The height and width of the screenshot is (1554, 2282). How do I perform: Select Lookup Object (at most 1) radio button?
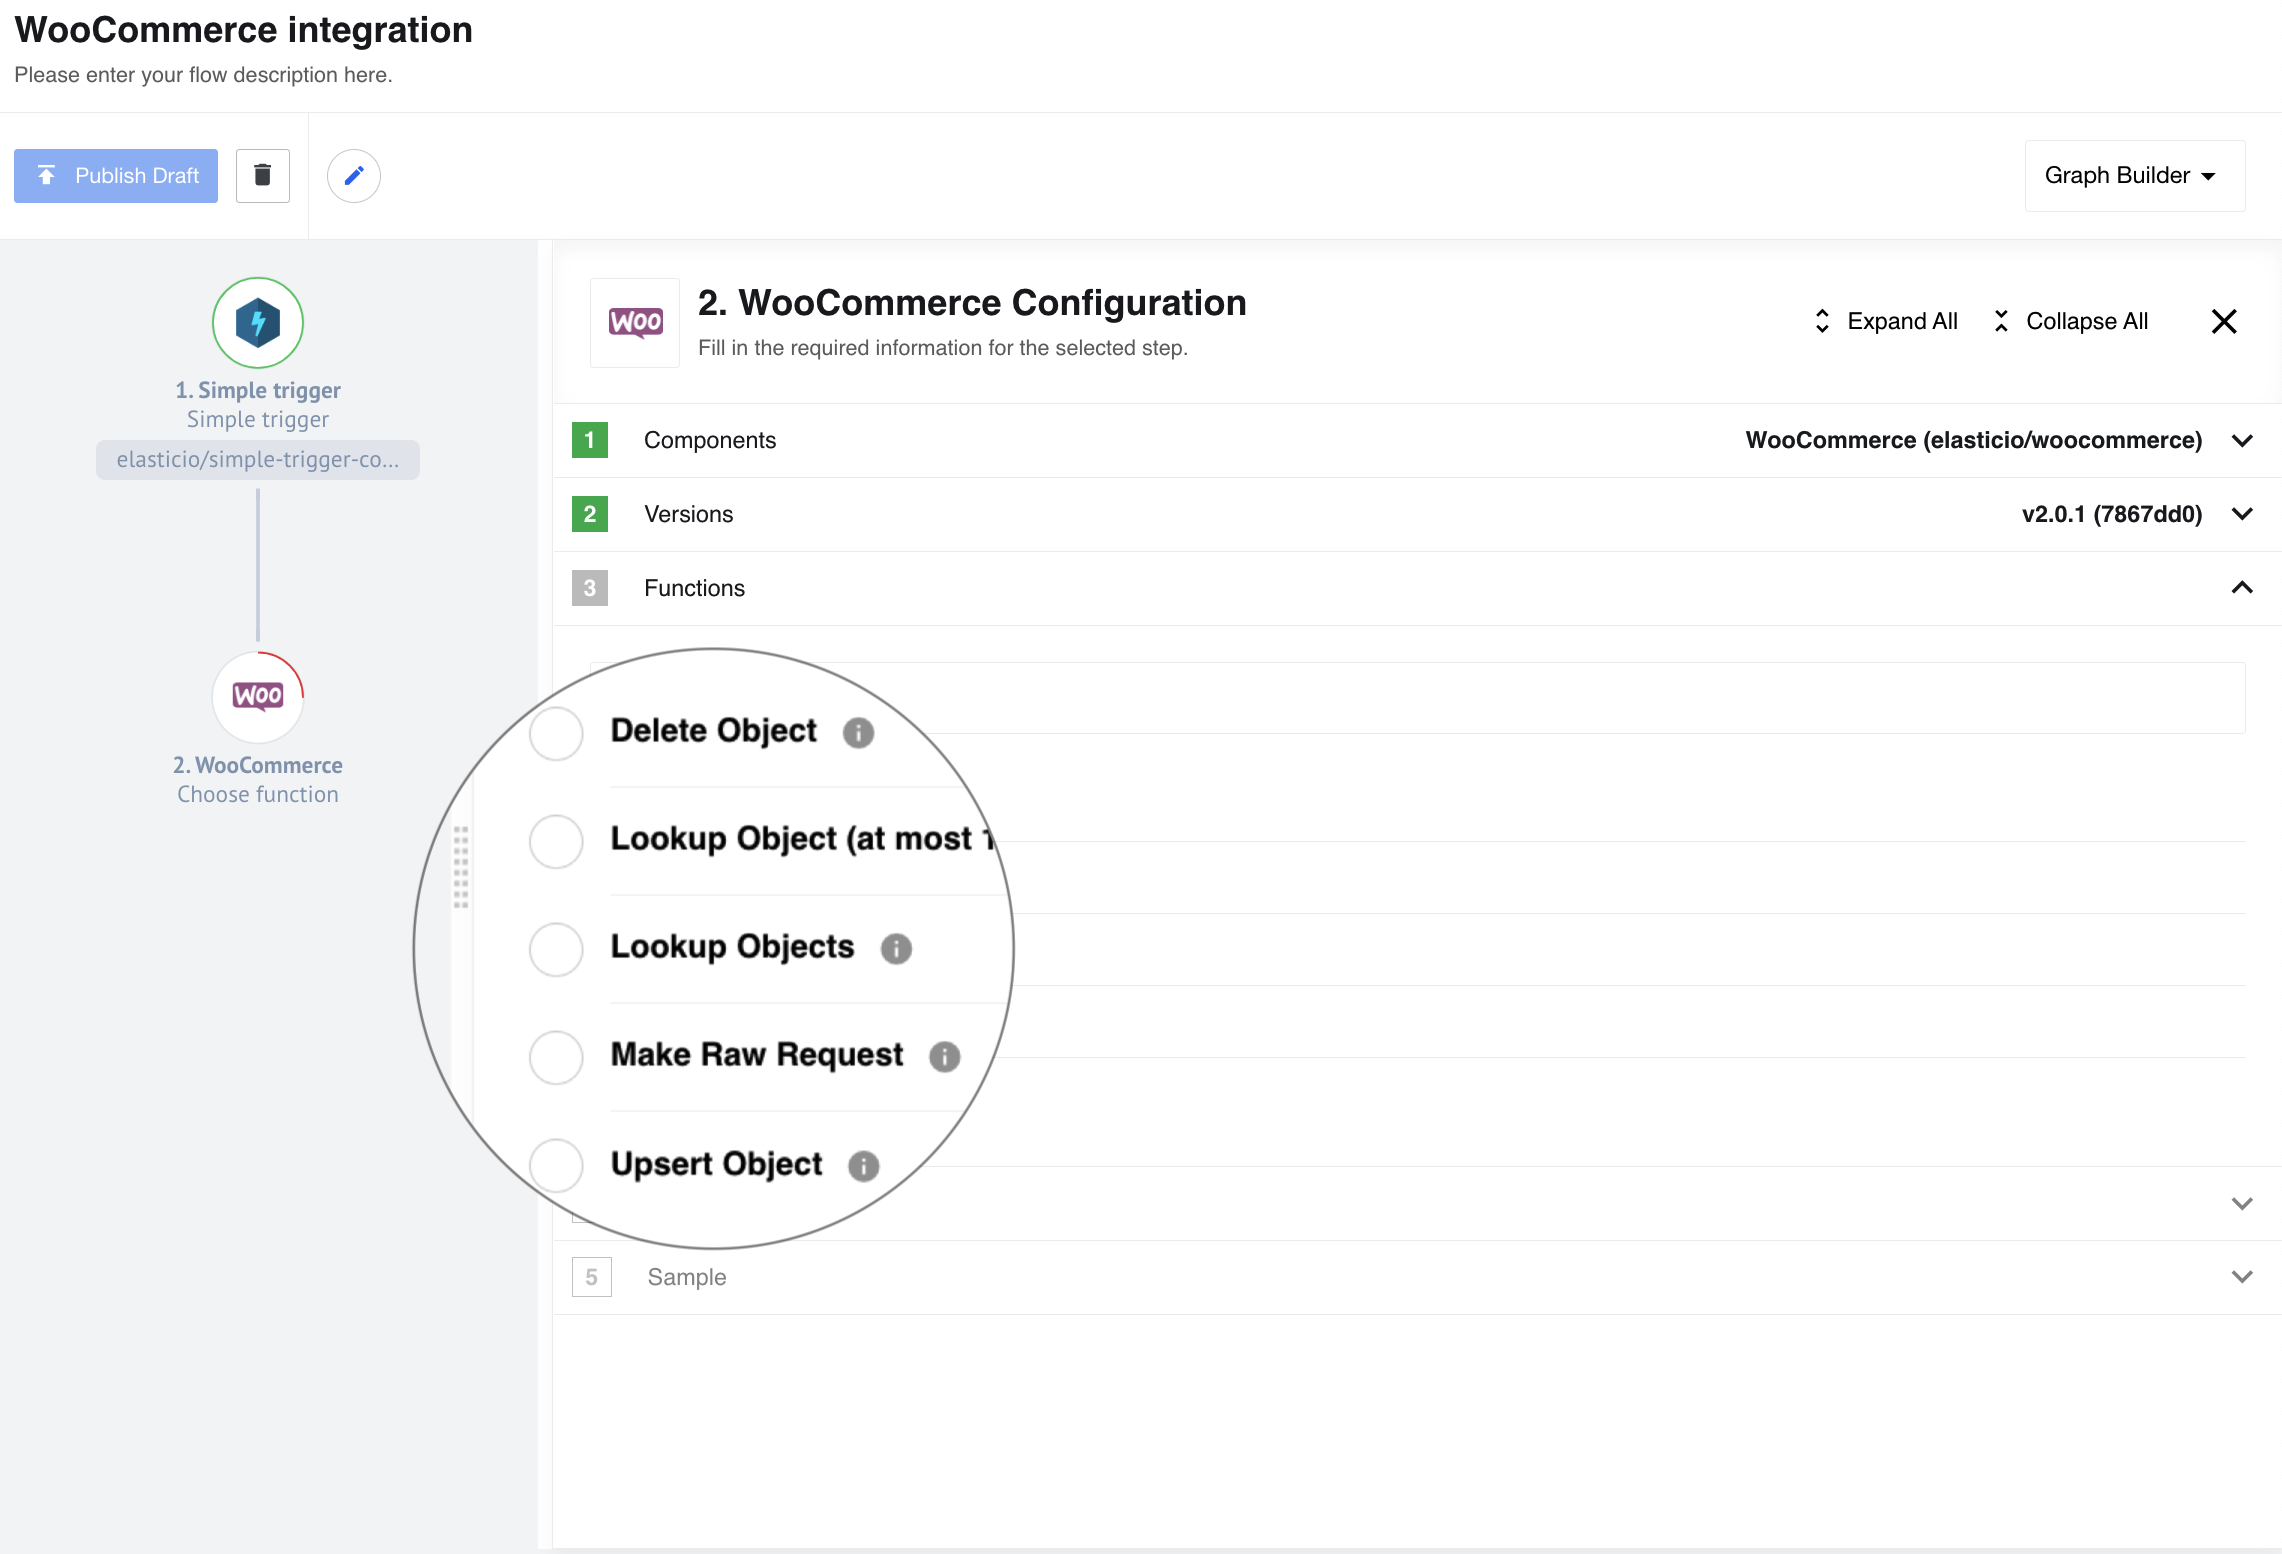pos(556,841)
